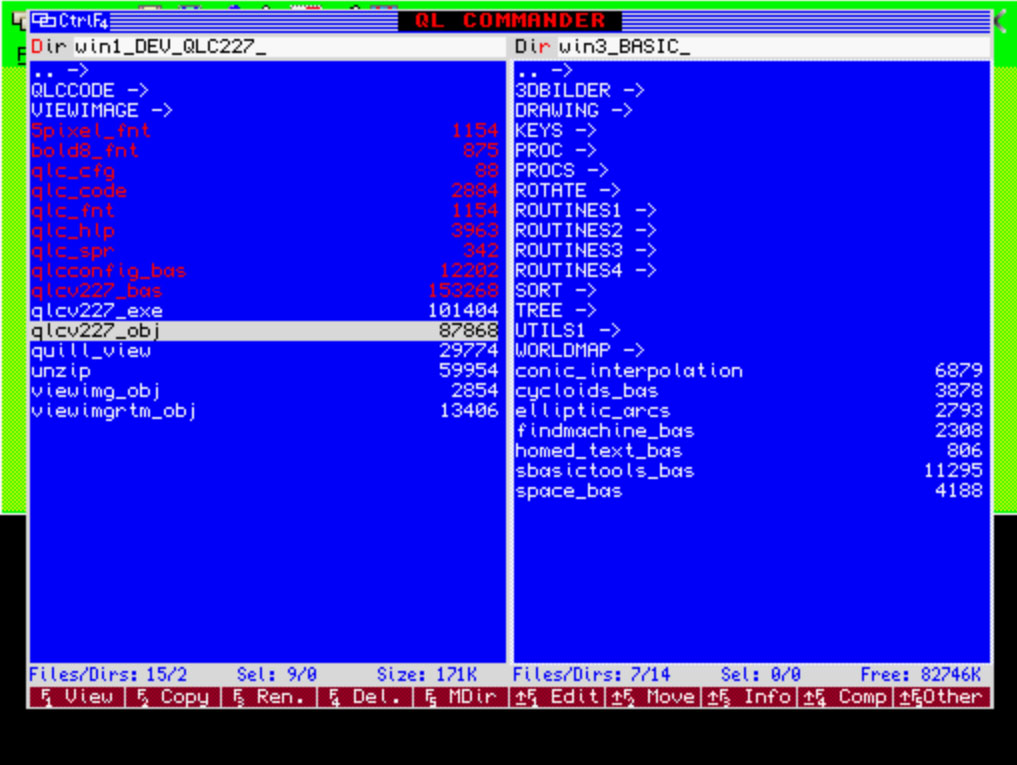The height and width of the screenshot is (765, 1017).
Task: Click the Shift-F3 Info button
Action: coord(749,696)
